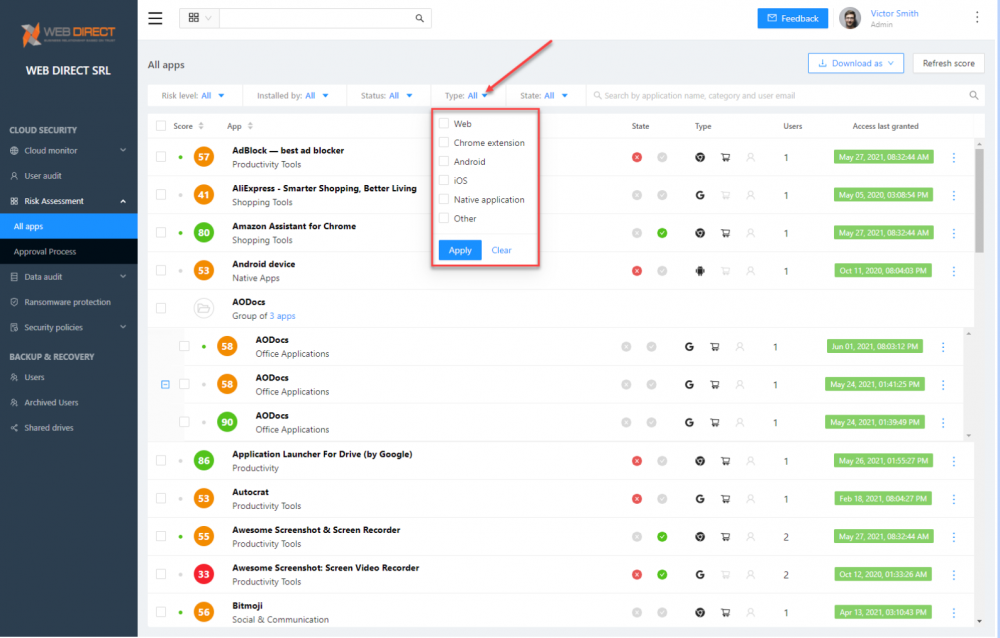Click the main apps list scrollbar
Viewport: 1000px width, 638px height.
coord(979,201)
